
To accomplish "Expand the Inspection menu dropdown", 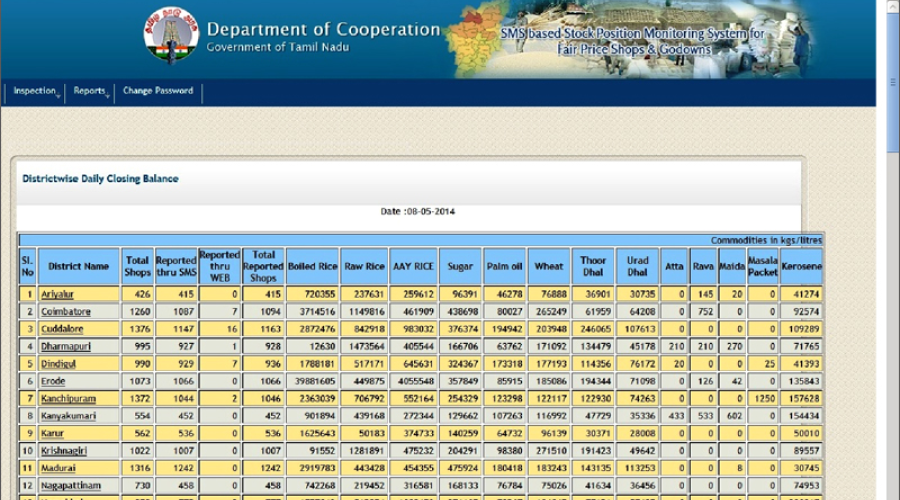I will 35,91.
